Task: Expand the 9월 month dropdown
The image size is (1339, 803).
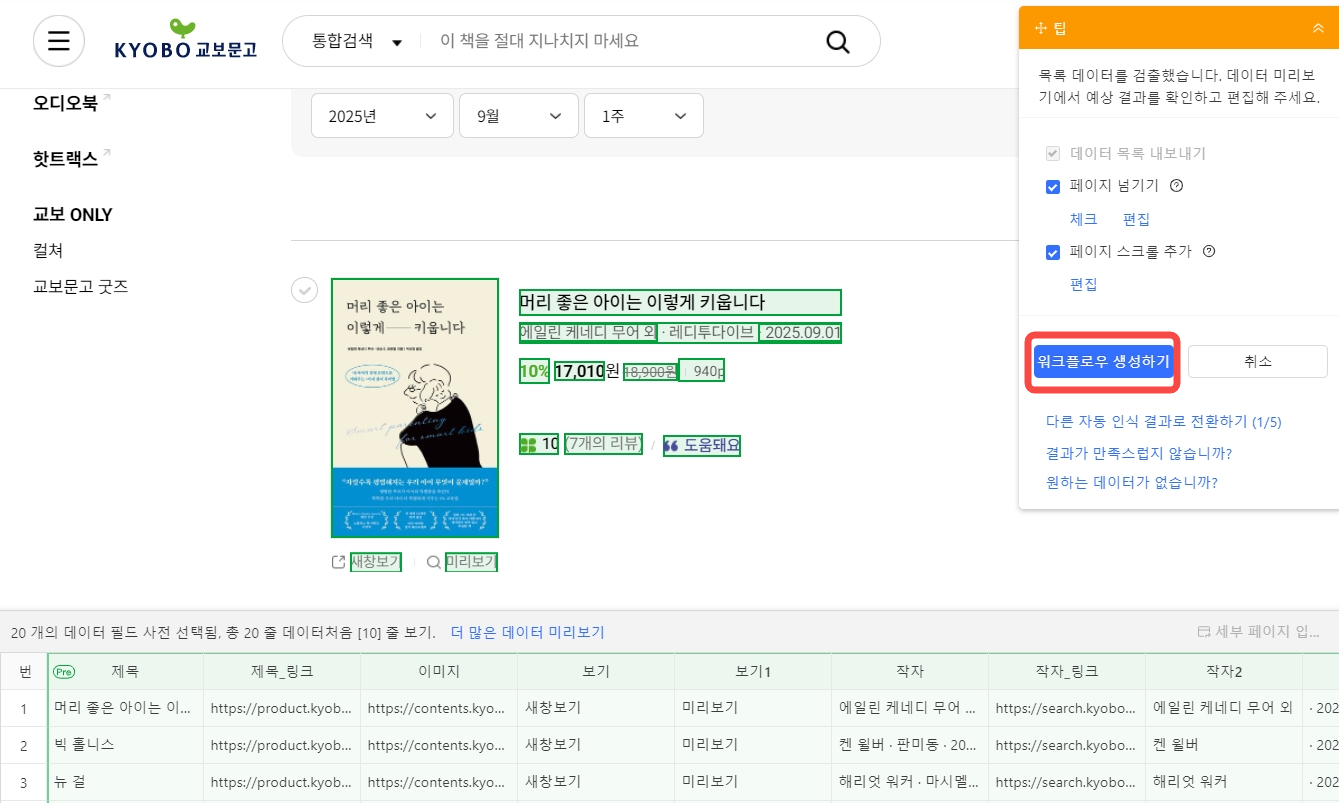Action: pyautogui.click(x=518, y=116)
